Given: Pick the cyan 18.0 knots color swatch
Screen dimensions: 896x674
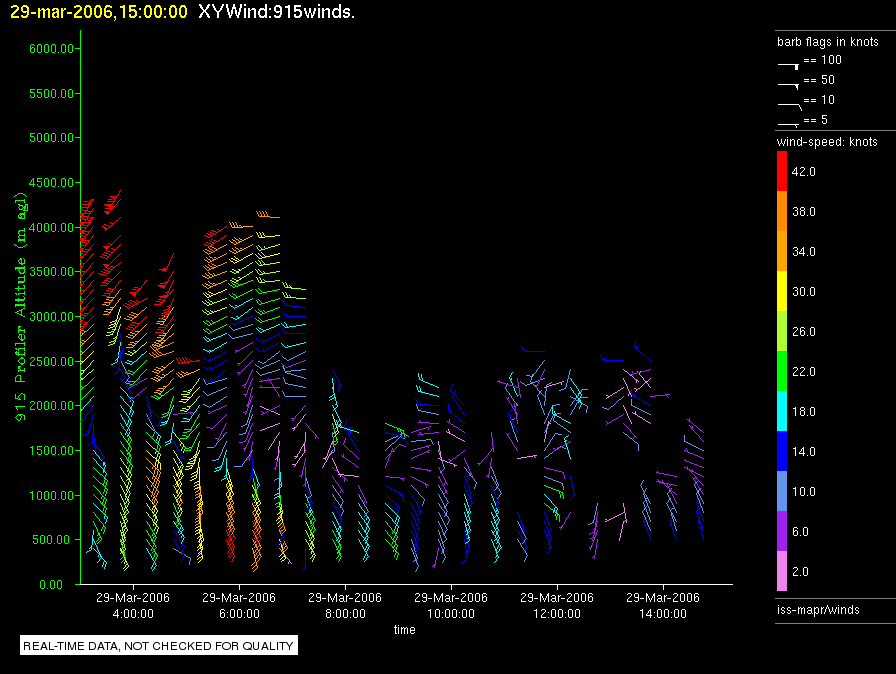Looking at the screenshot, I should tap(781, 412).
